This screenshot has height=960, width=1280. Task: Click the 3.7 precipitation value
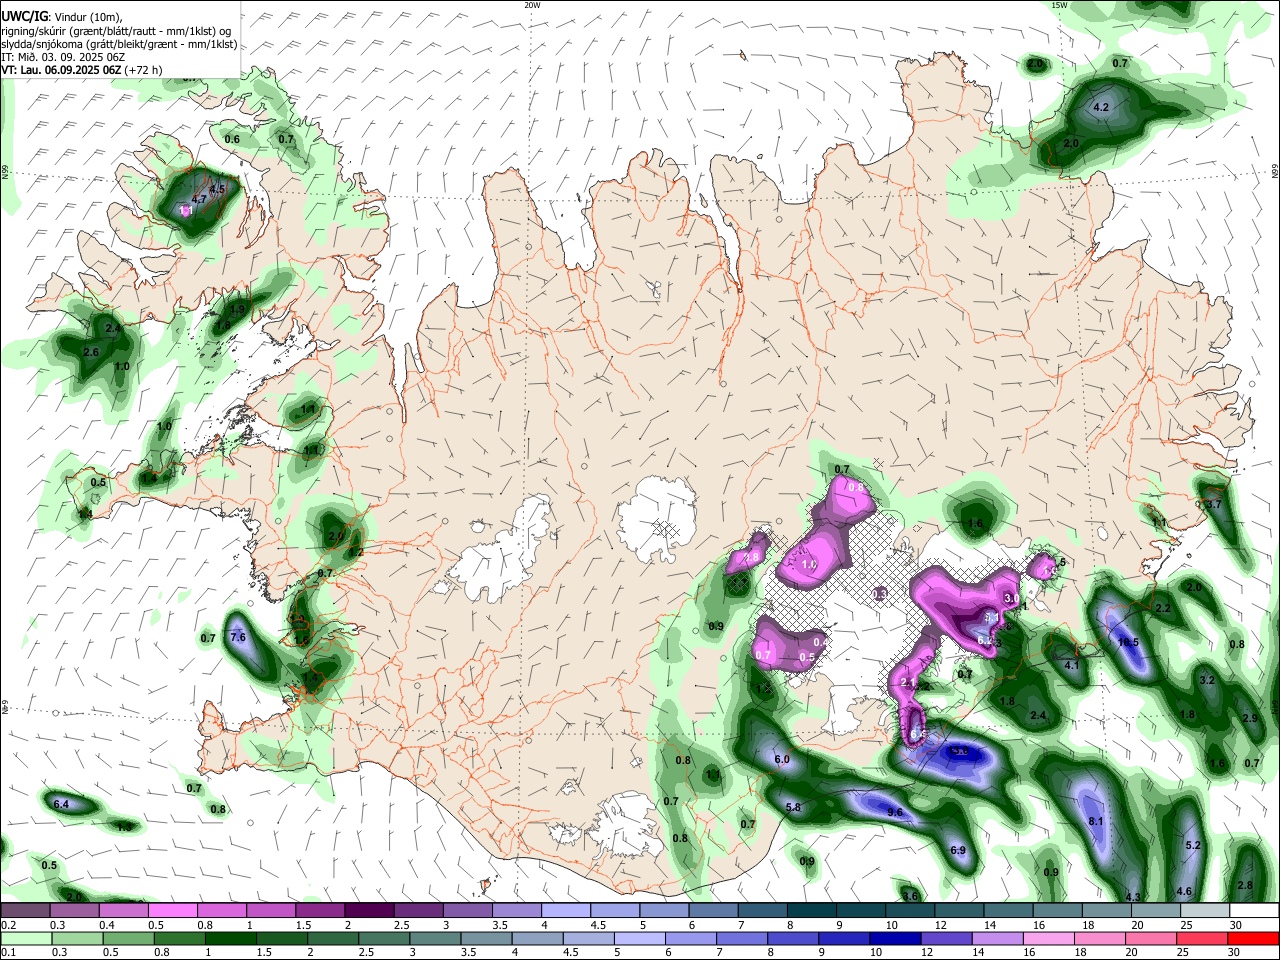(x=1214, y=505)
